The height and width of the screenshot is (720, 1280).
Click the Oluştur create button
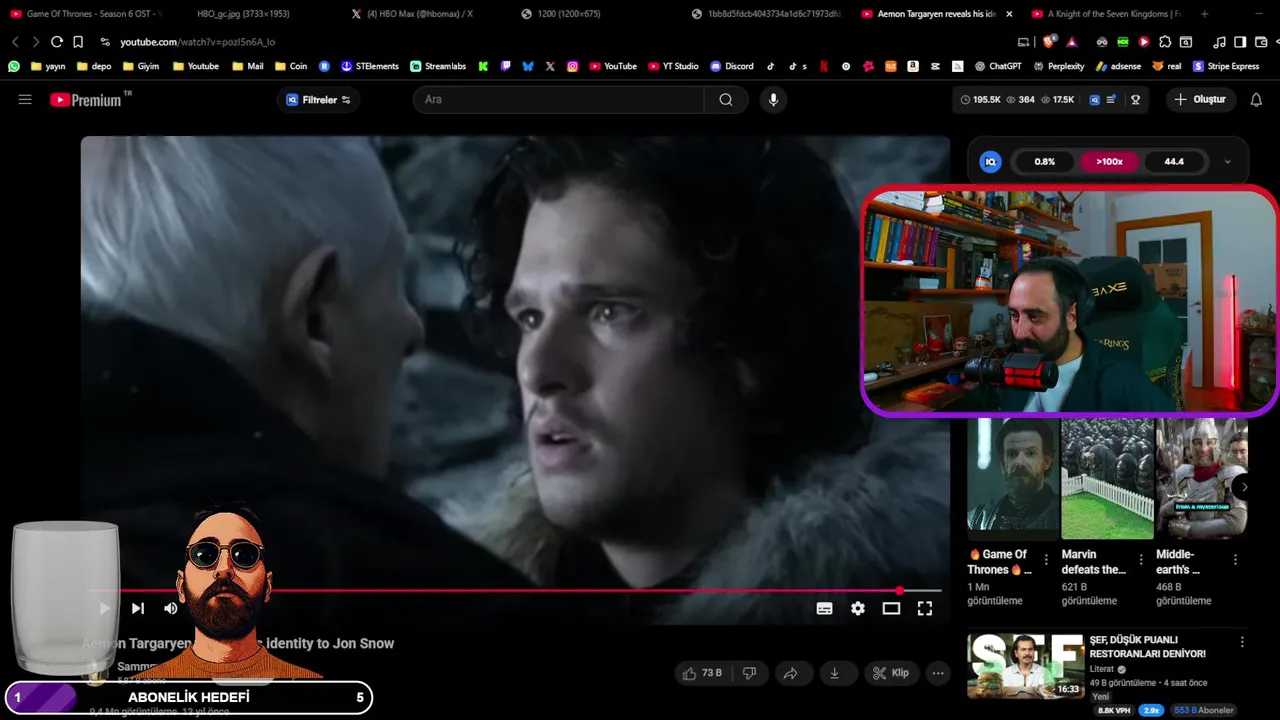1201,100
